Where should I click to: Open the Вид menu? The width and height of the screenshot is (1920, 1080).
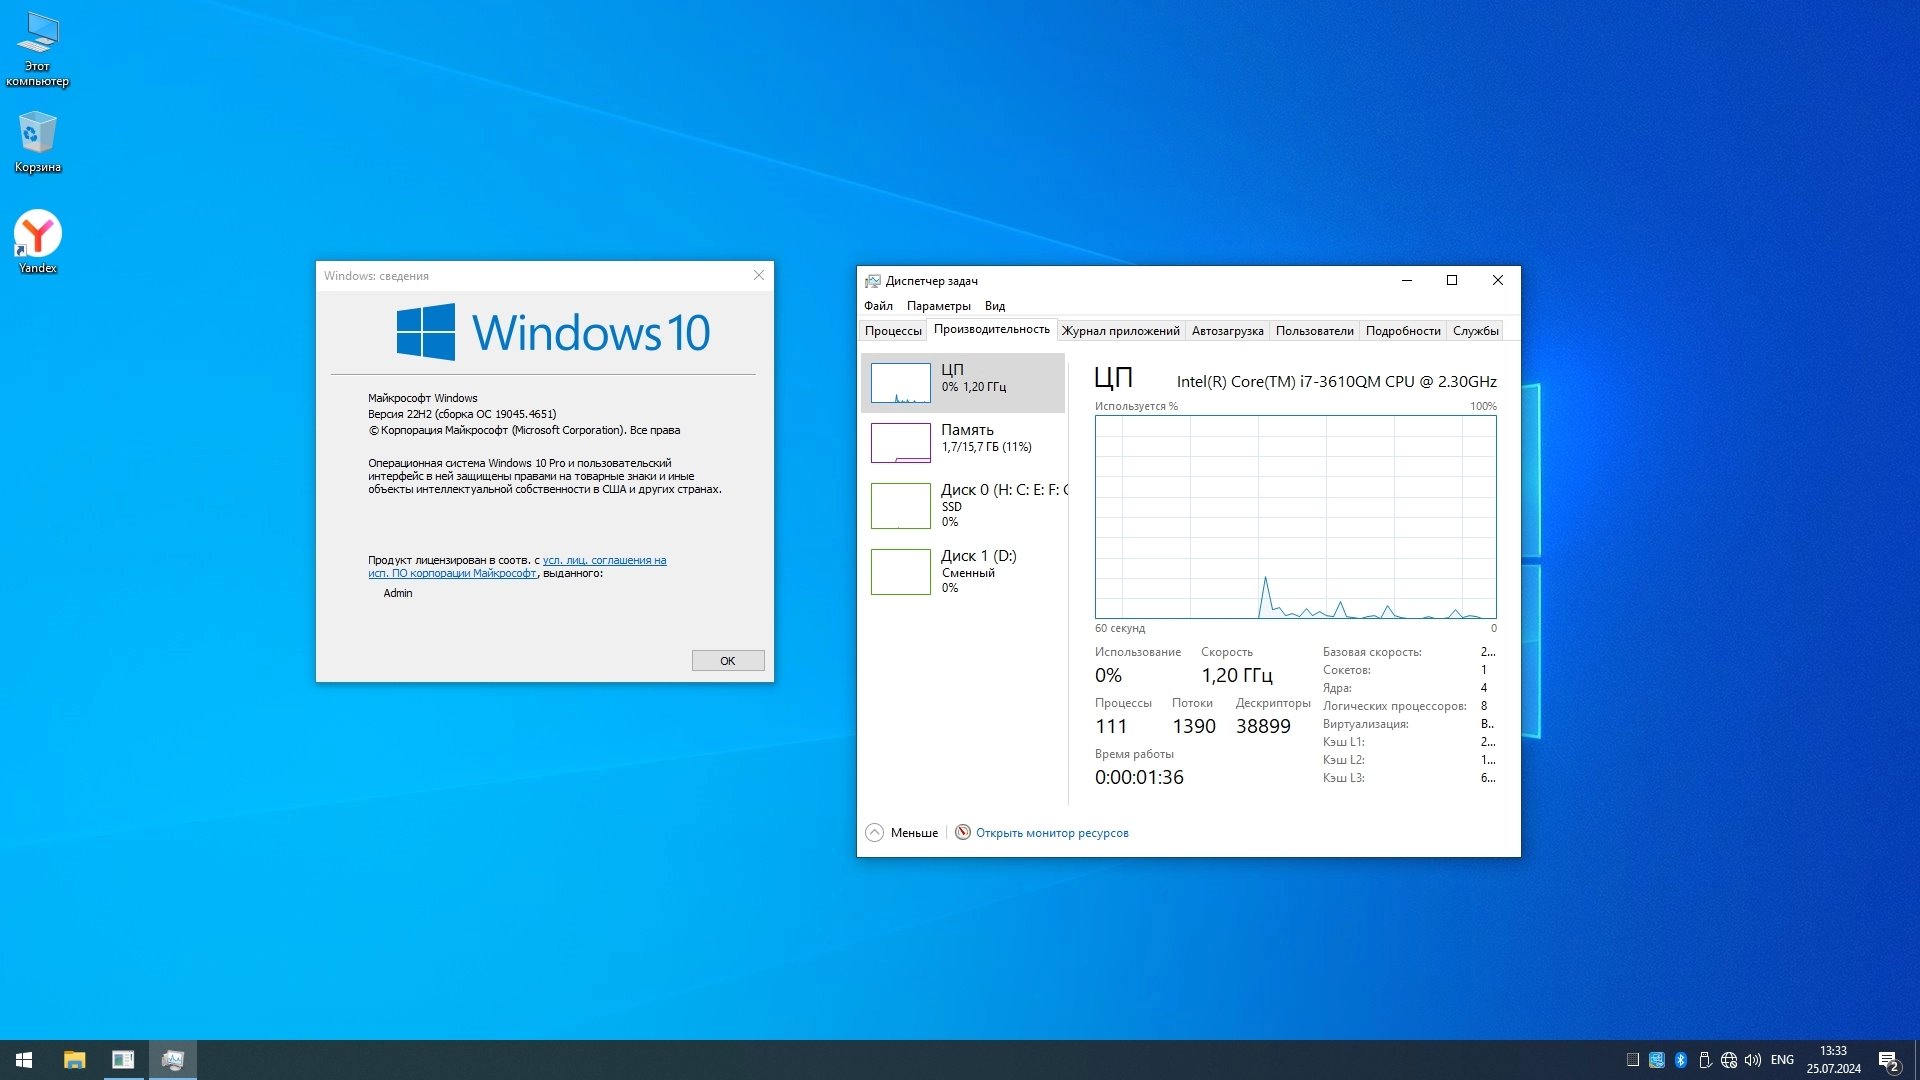click(x=994, y=306)
